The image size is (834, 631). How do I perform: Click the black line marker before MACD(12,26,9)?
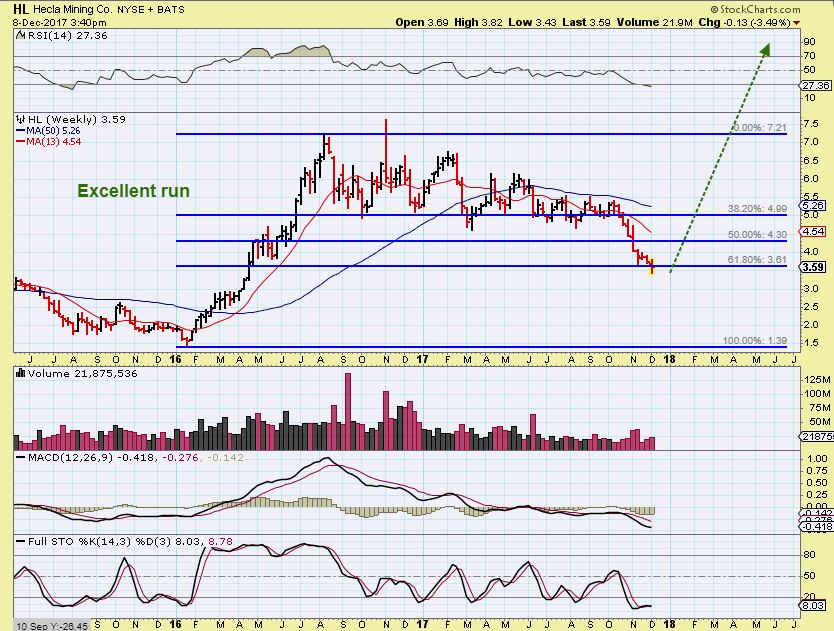click(x=21, y=458)
